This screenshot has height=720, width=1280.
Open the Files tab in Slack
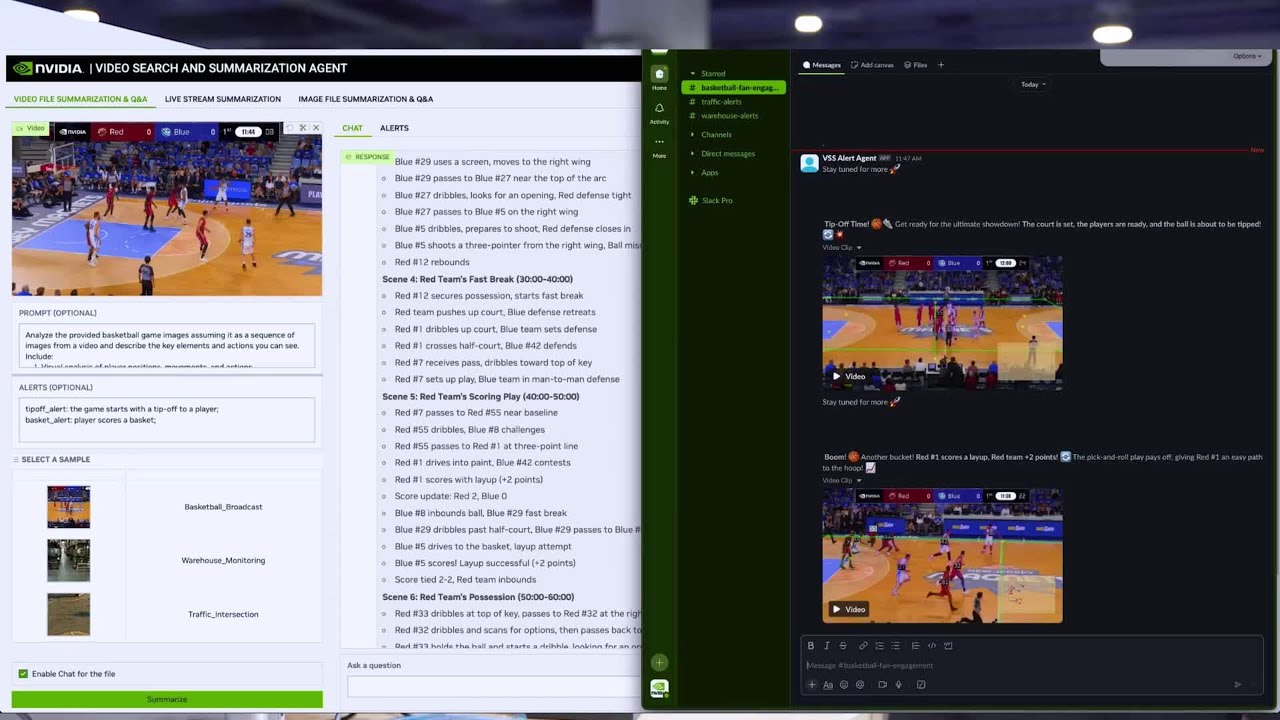(x=915, y=65)
